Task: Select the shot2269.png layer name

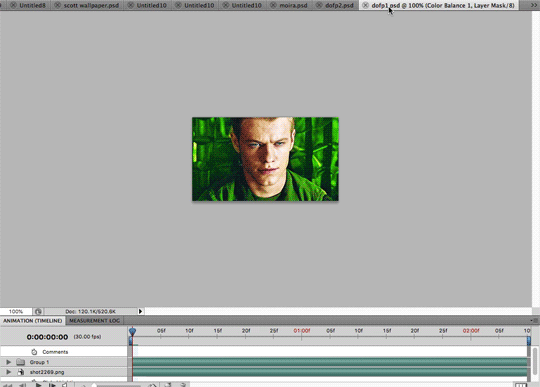Action: (x=47, y=372)
